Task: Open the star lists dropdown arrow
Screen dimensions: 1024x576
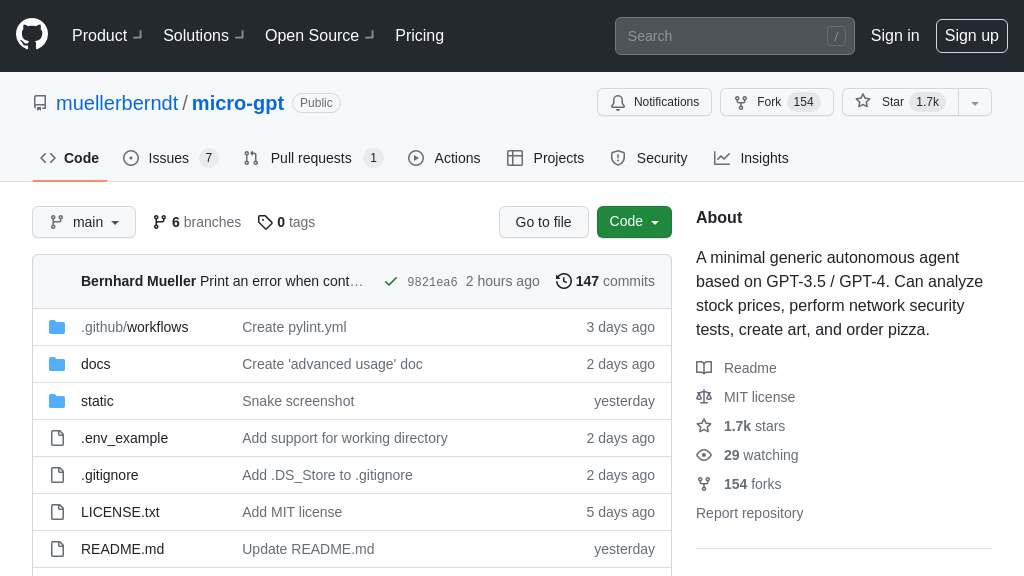Action: point(975,102)
